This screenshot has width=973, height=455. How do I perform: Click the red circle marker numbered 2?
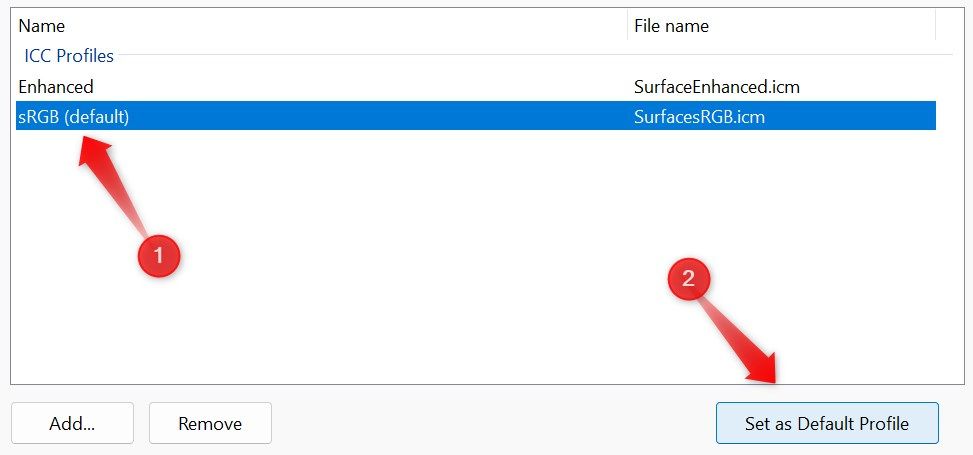pyautogui.click(x=688, y=279)
